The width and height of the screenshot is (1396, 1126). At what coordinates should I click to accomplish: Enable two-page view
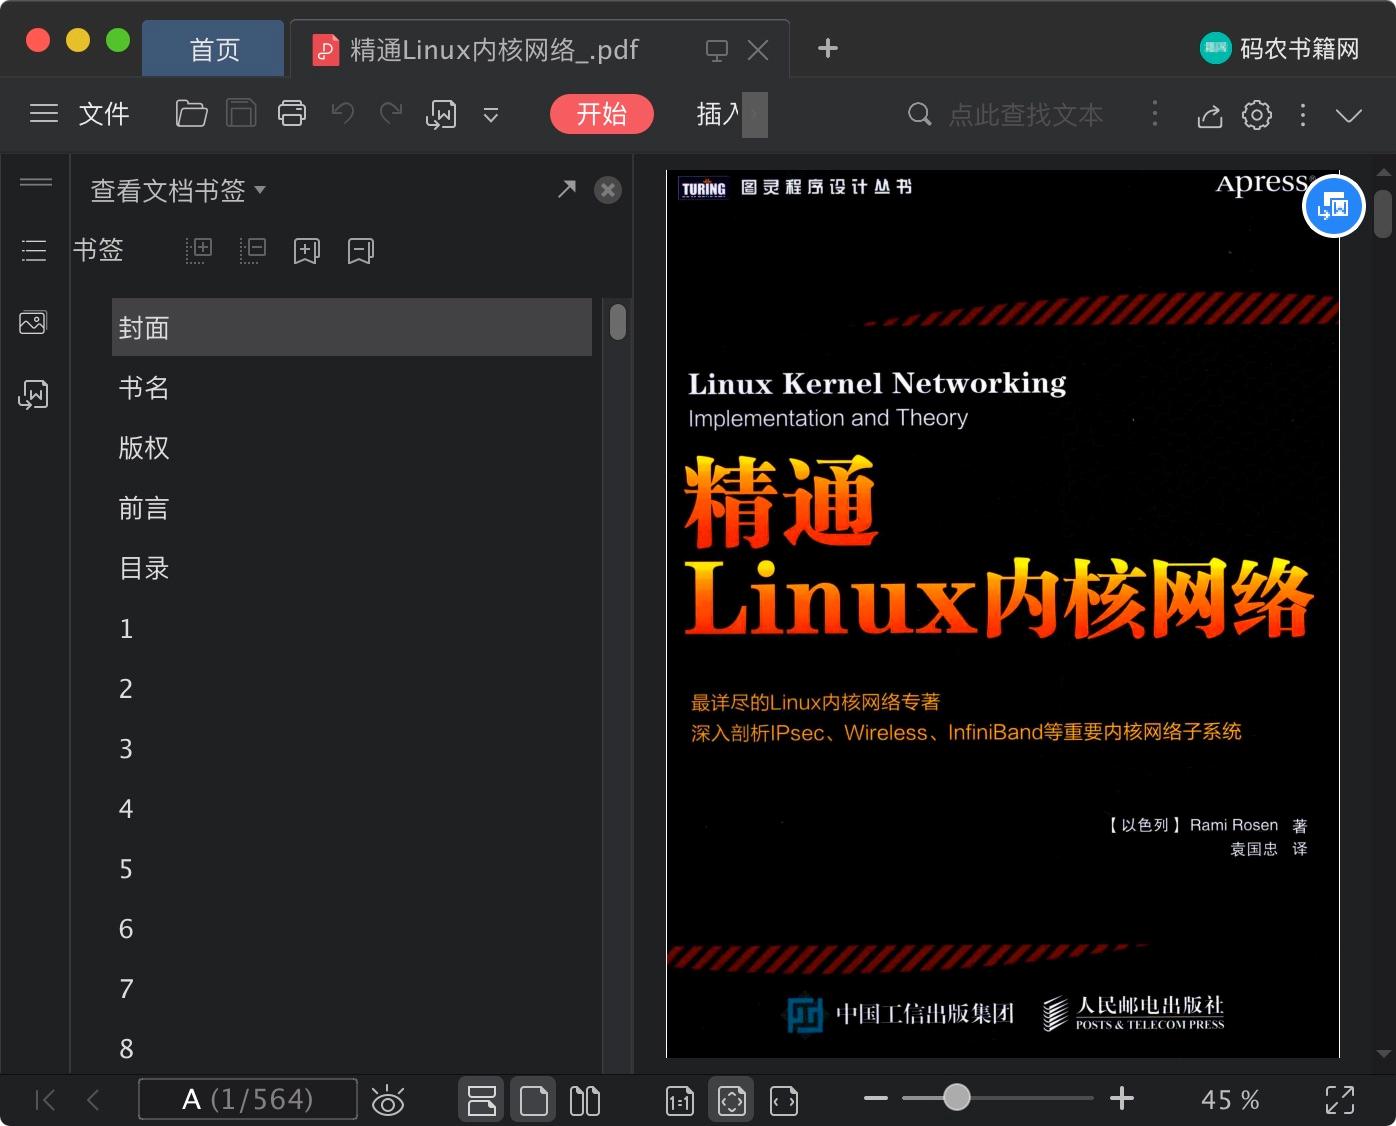click(585, 1100)
